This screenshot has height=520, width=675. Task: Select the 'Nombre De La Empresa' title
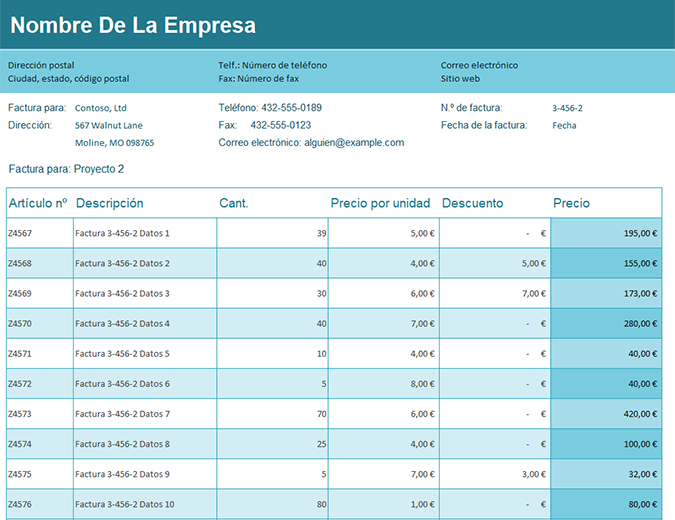click(133, 25)
